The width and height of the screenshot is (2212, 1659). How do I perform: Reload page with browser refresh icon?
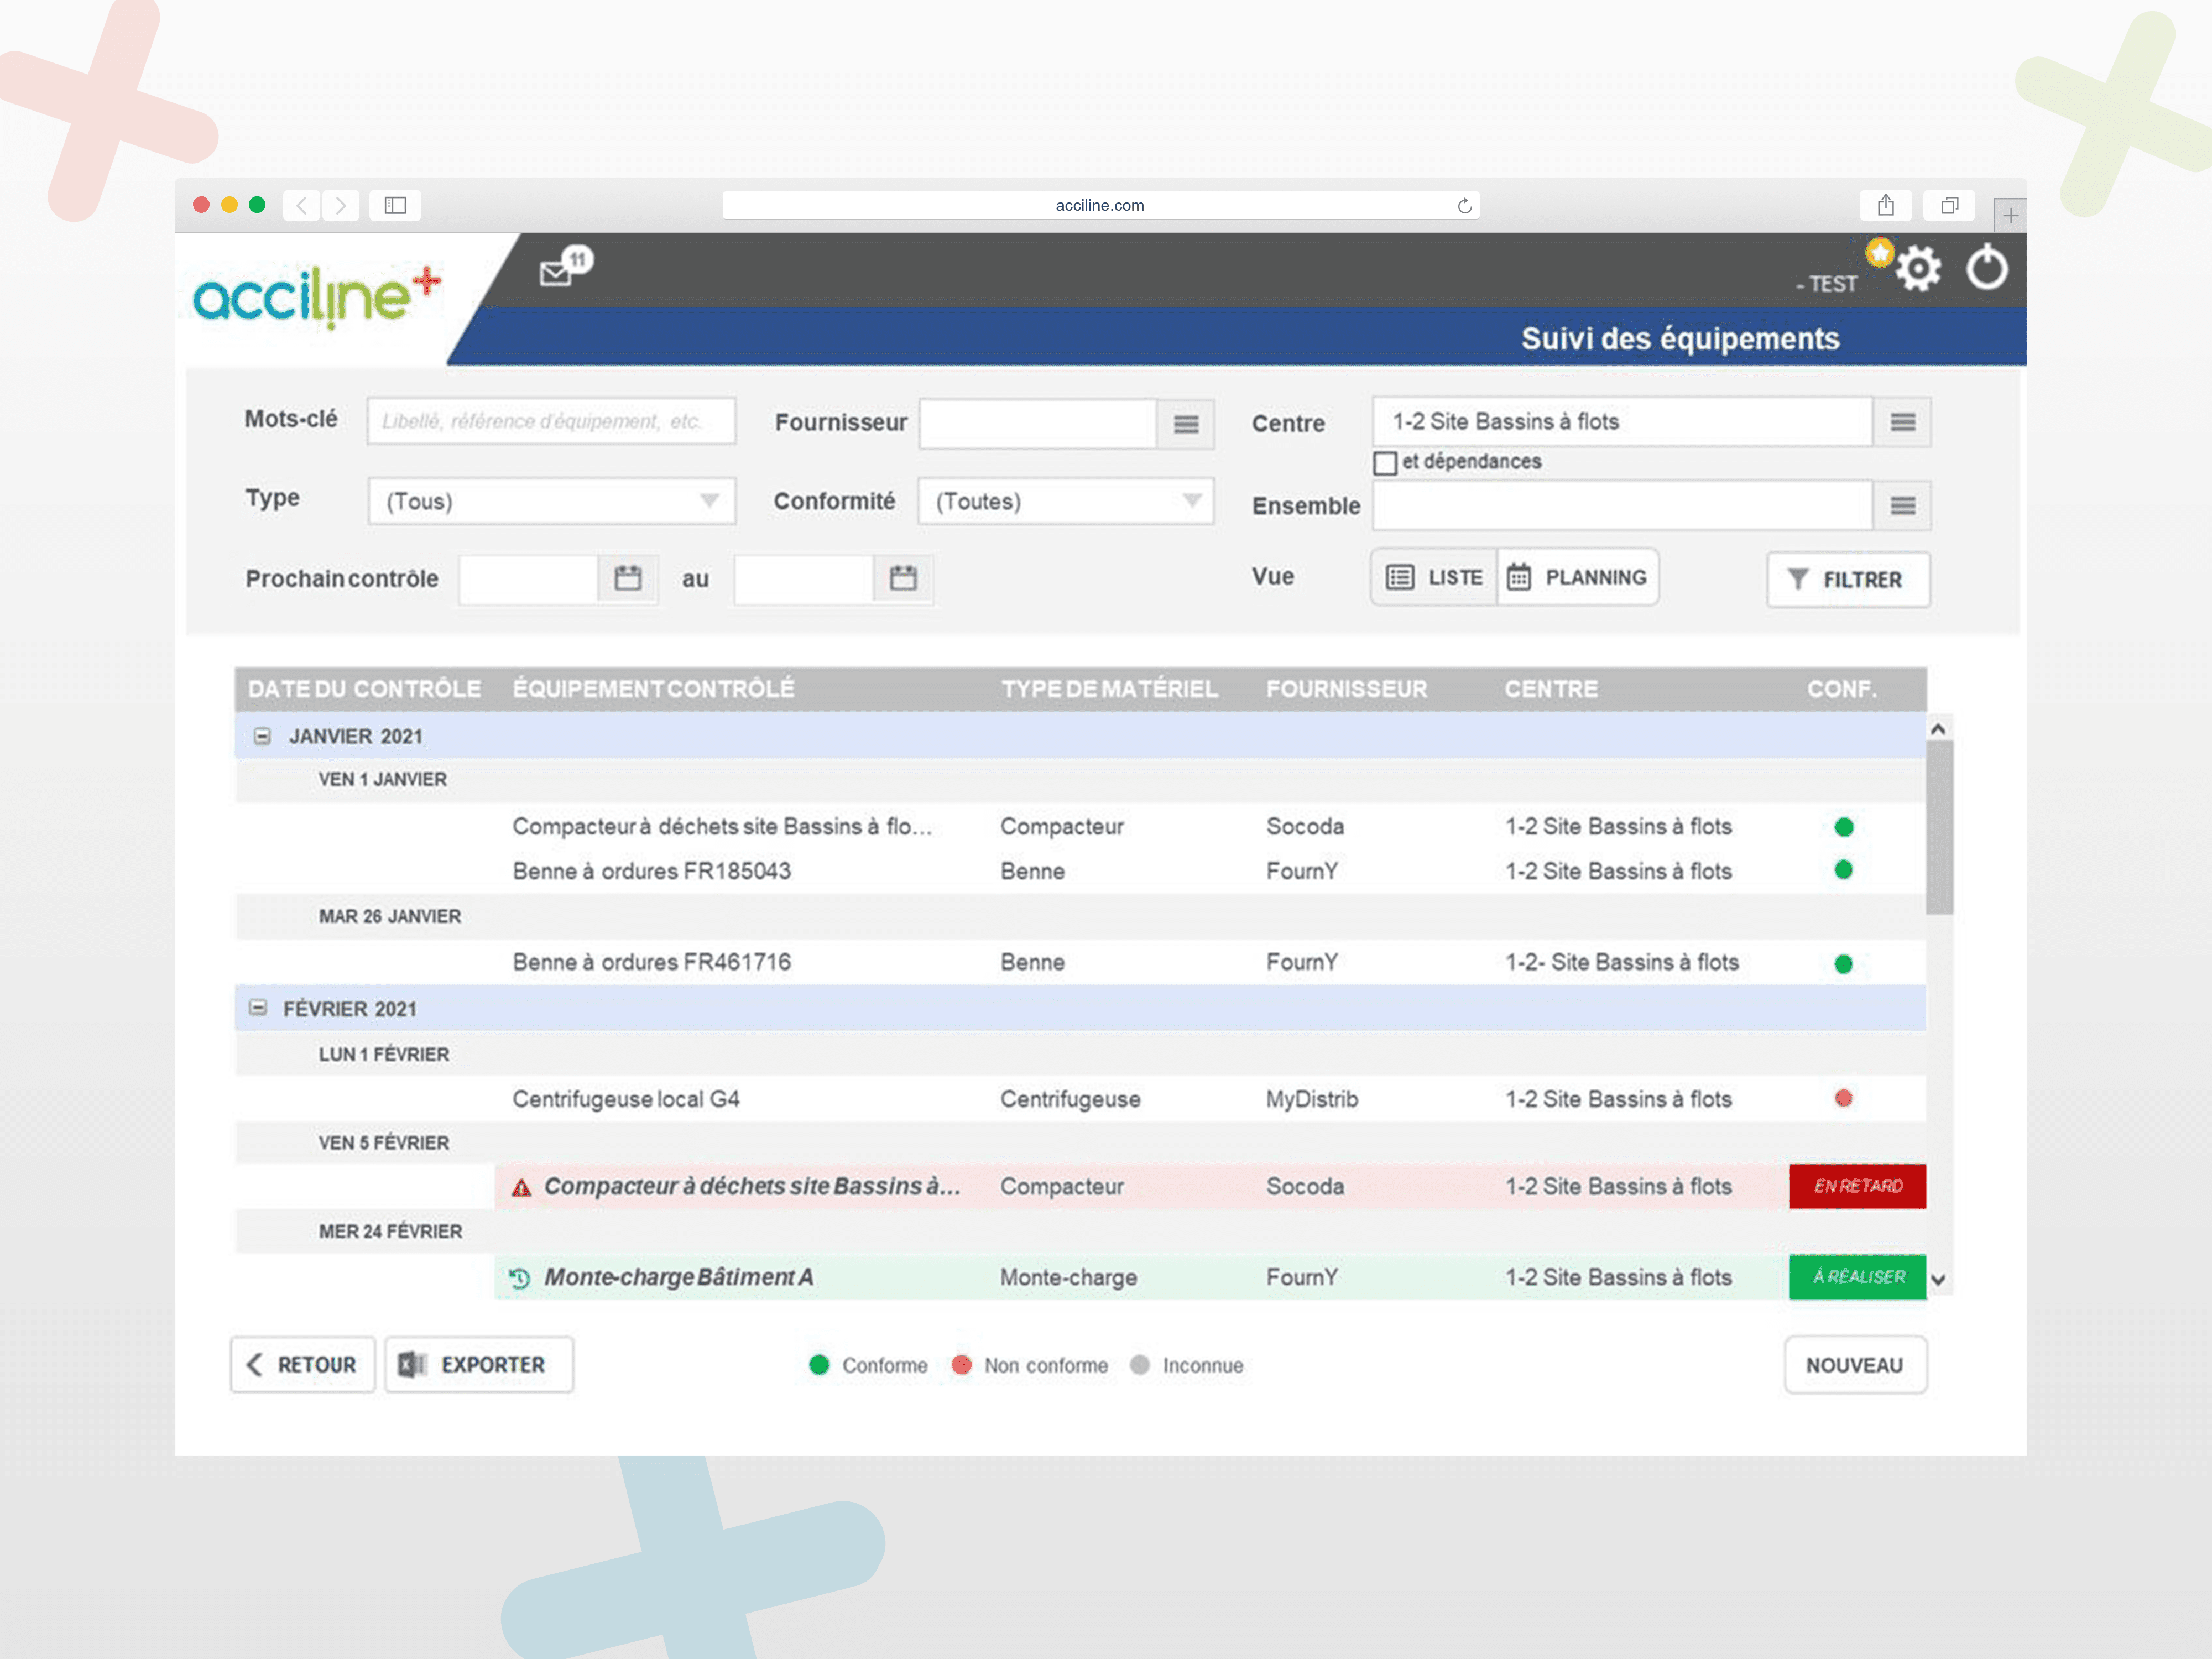coord(1464,206)
